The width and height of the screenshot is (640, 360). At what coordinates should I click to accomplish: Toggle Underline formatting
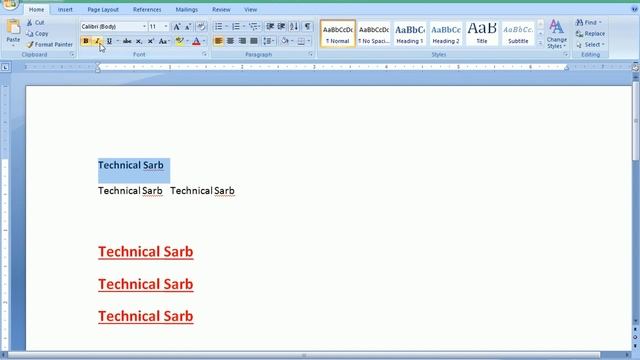point(109,41)
